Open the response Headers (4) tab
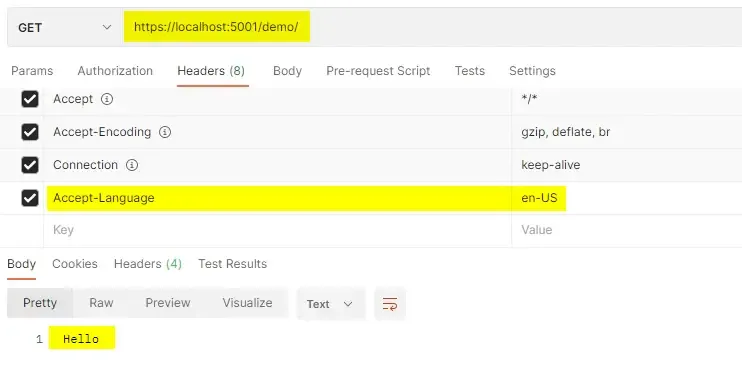The image size is (742, 388). click(x=148, y=264)
